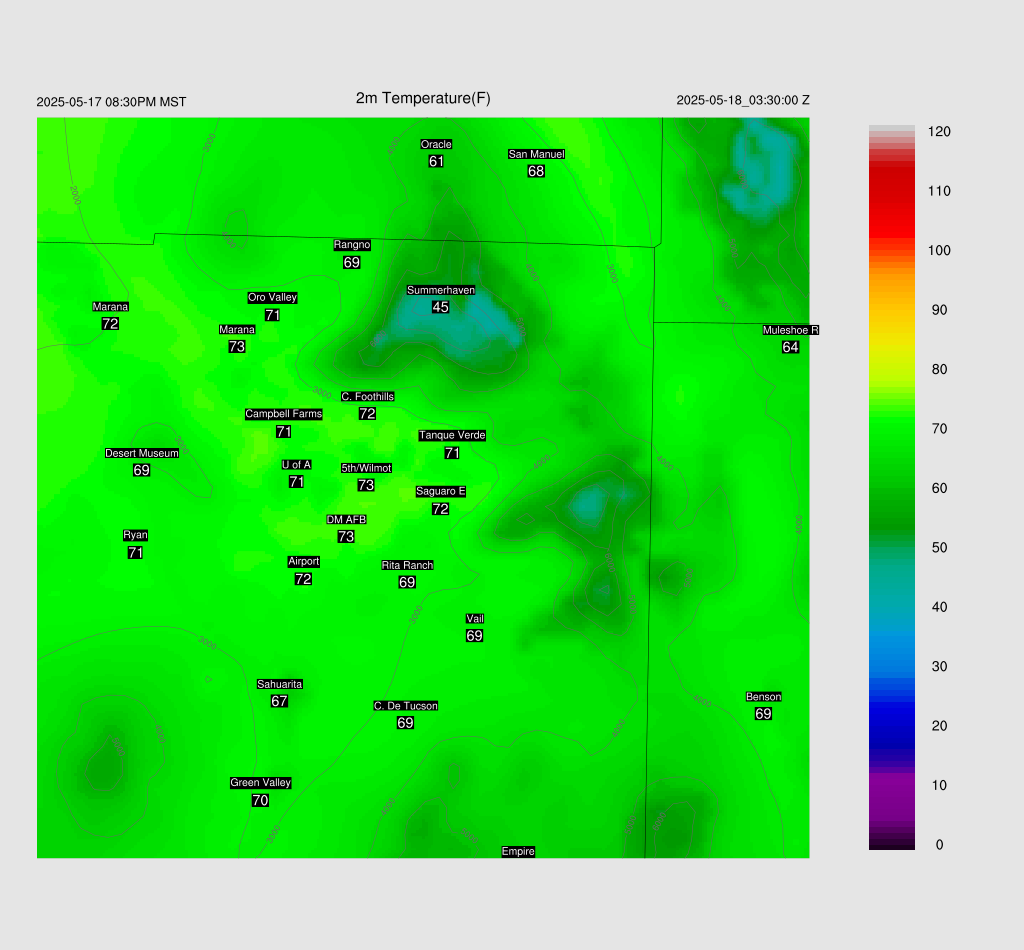The width and height of the screenshot is (1024, 950).
Task: Select the Vail station label
Action: (475, 619)
